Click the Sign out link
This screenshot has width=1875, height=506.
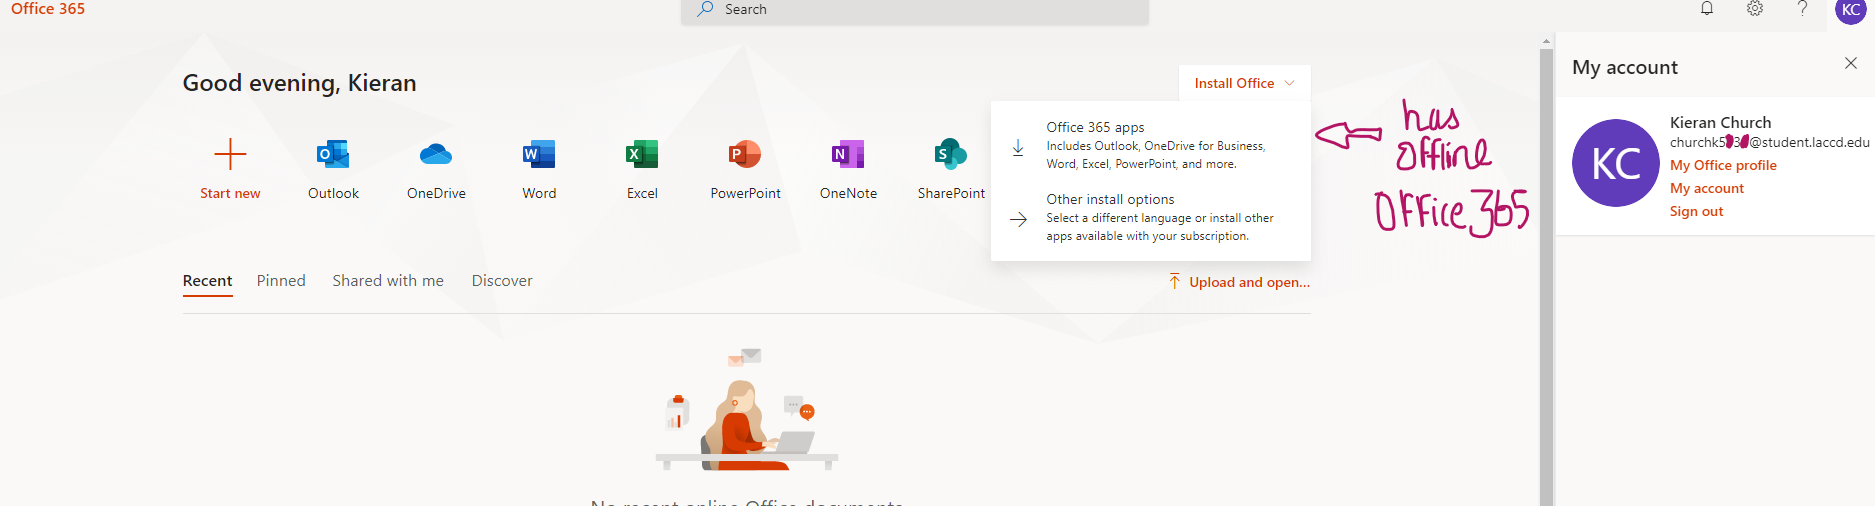tap(1696, 211)
